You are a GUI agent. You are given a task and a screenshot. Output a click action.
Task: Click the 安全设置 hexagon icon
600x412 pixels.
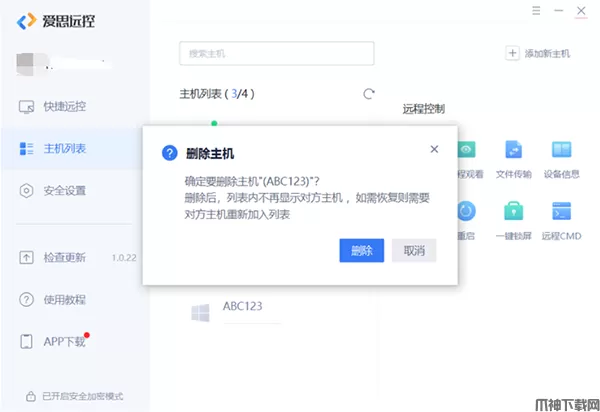26,191
